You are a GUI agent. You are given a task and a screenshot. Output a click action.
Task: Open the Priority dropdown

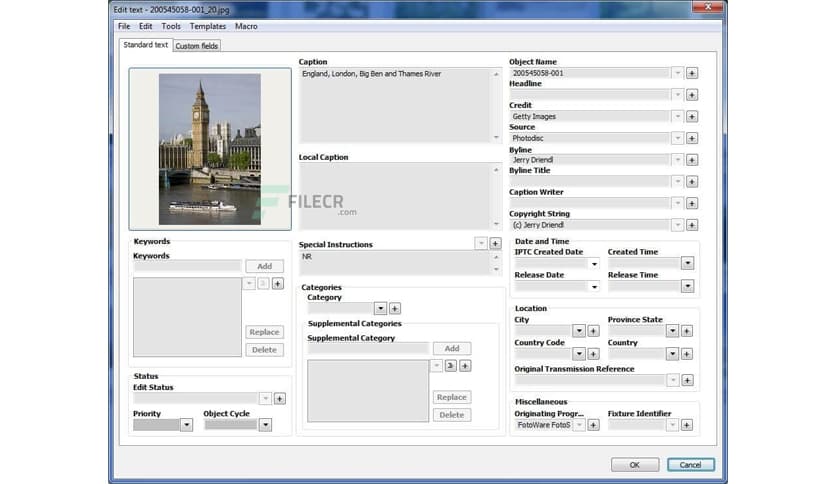[x=186, y=425]
